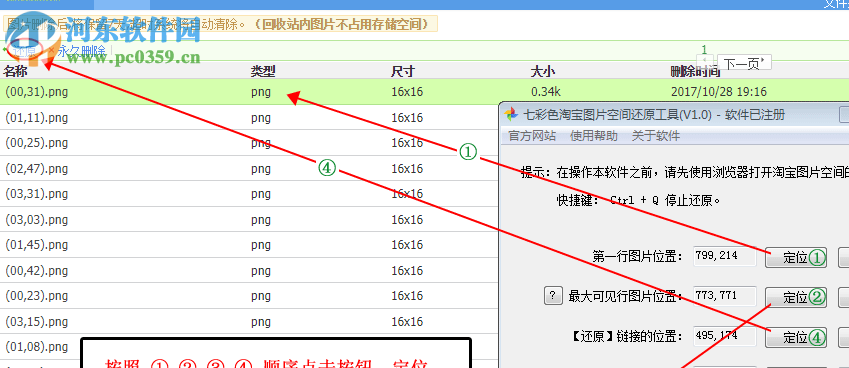Focus the 799,214 position field
849x368 pixels.
(x=724, y=257)
